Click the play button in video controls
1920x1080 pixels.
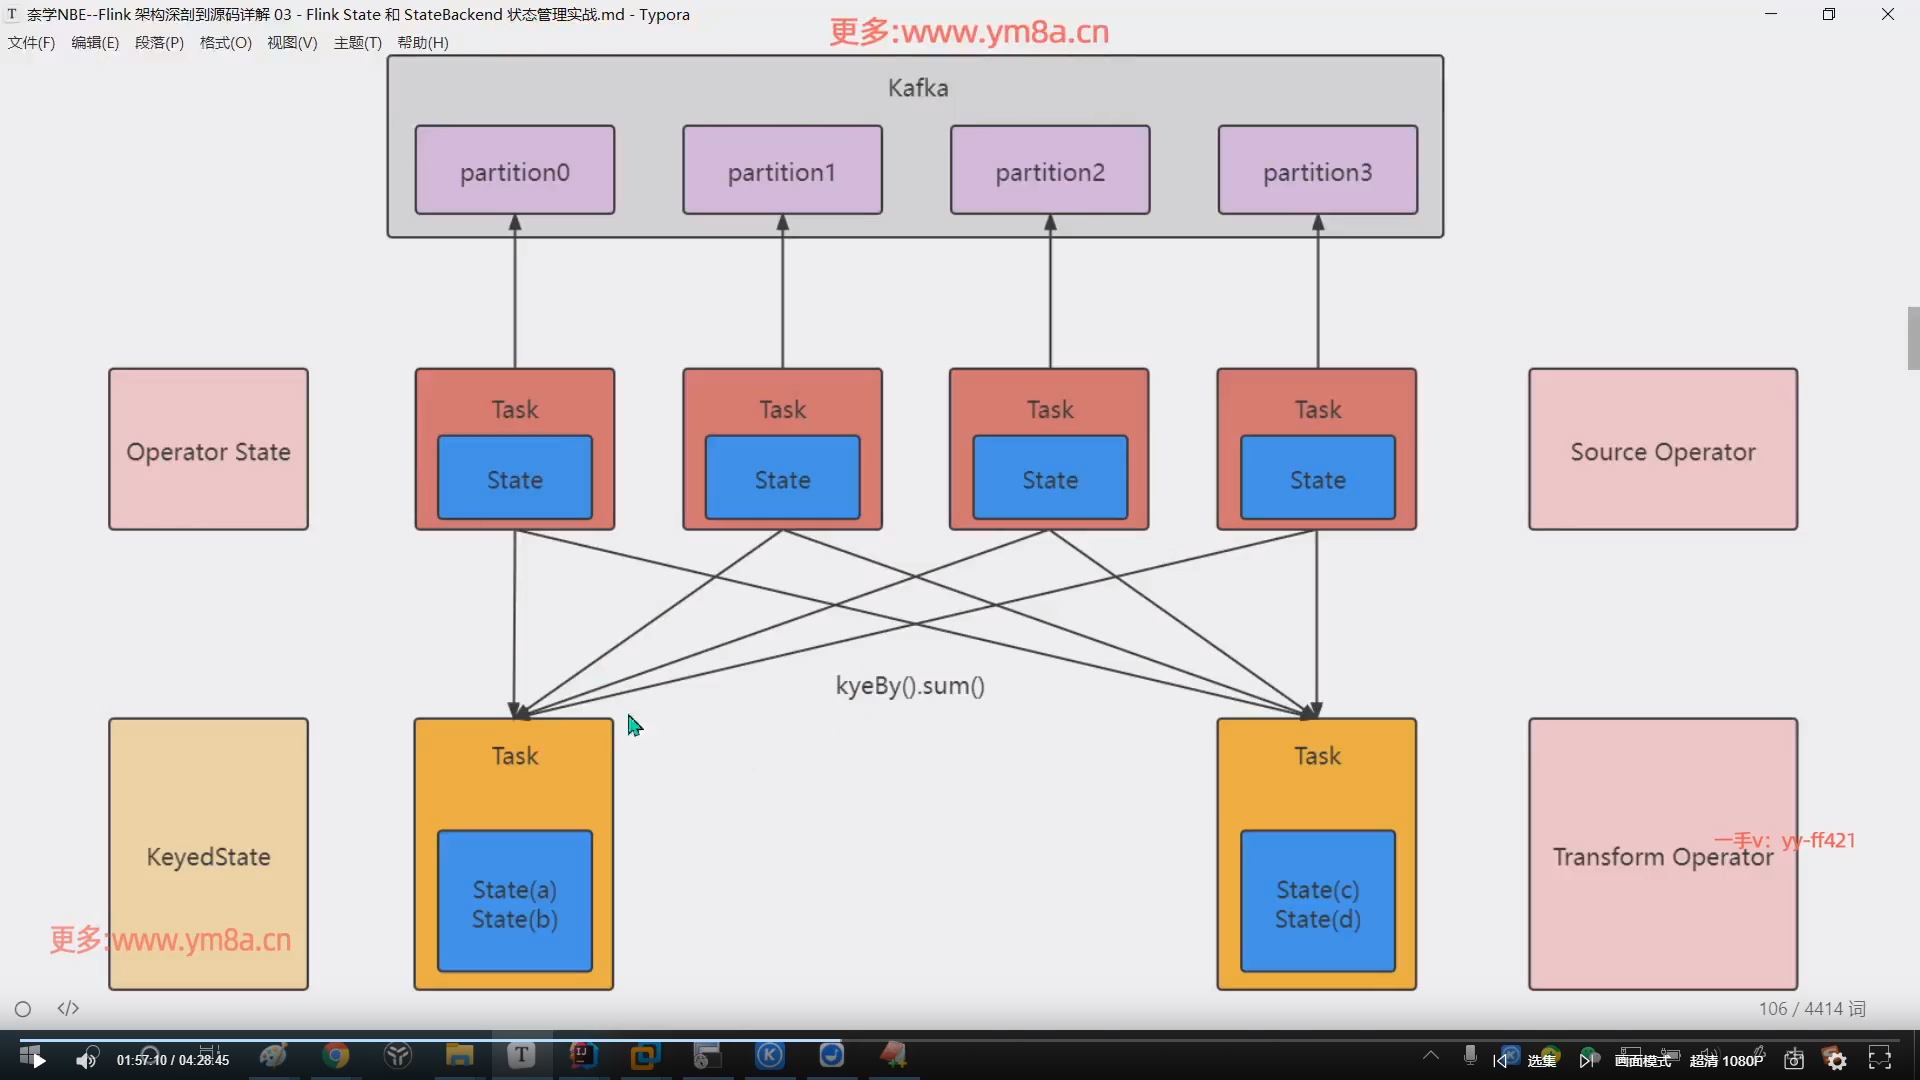pyautogui.click(x=38, y=1060)
